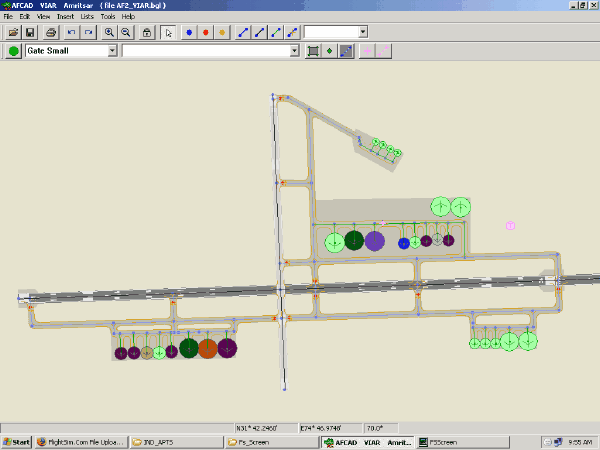
Task: Click the large purple parking circle on apron
Action: pyautogui.click(x=374, y=241)
